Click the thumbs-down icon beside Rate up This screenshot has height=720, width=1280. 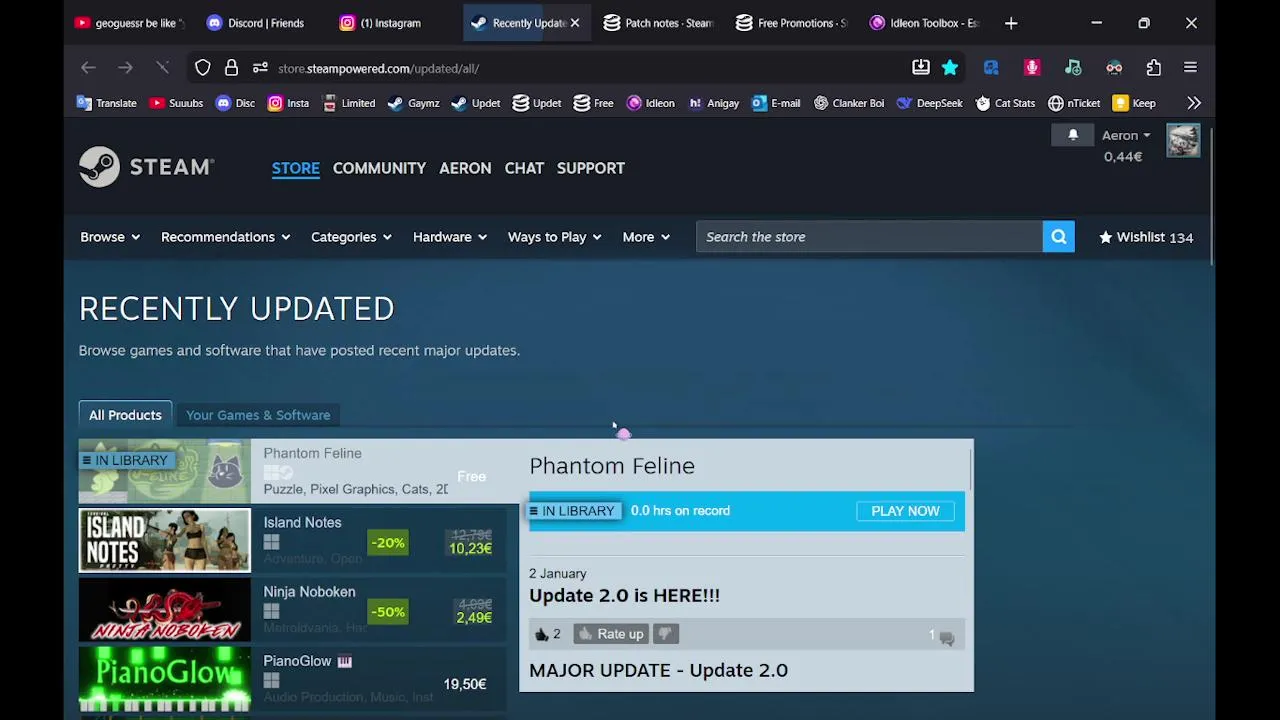[x=665, y=634]
